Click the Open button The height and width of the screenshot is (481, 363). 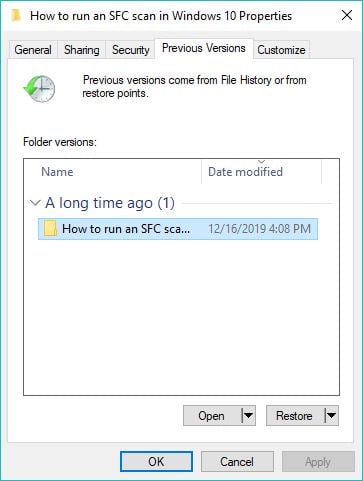(212, 415)
